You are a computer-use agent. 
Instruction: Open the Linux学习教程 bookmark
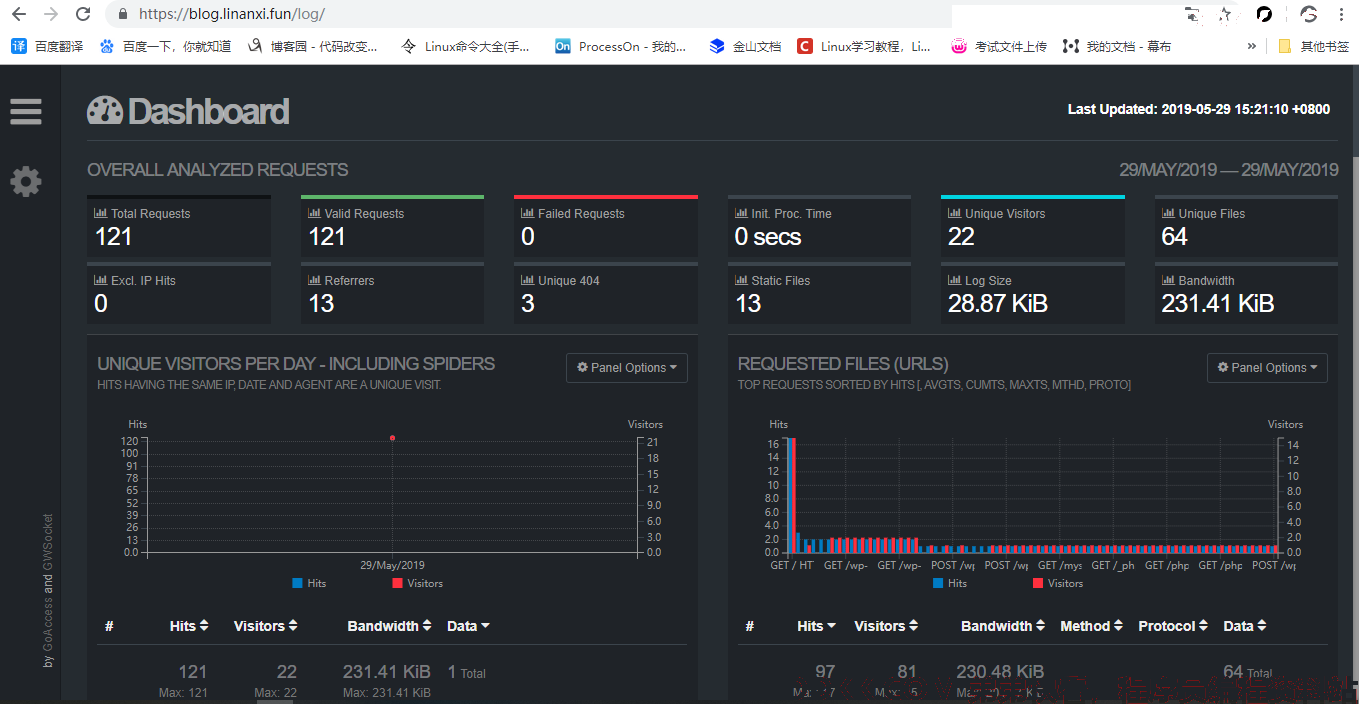point(864,46)
